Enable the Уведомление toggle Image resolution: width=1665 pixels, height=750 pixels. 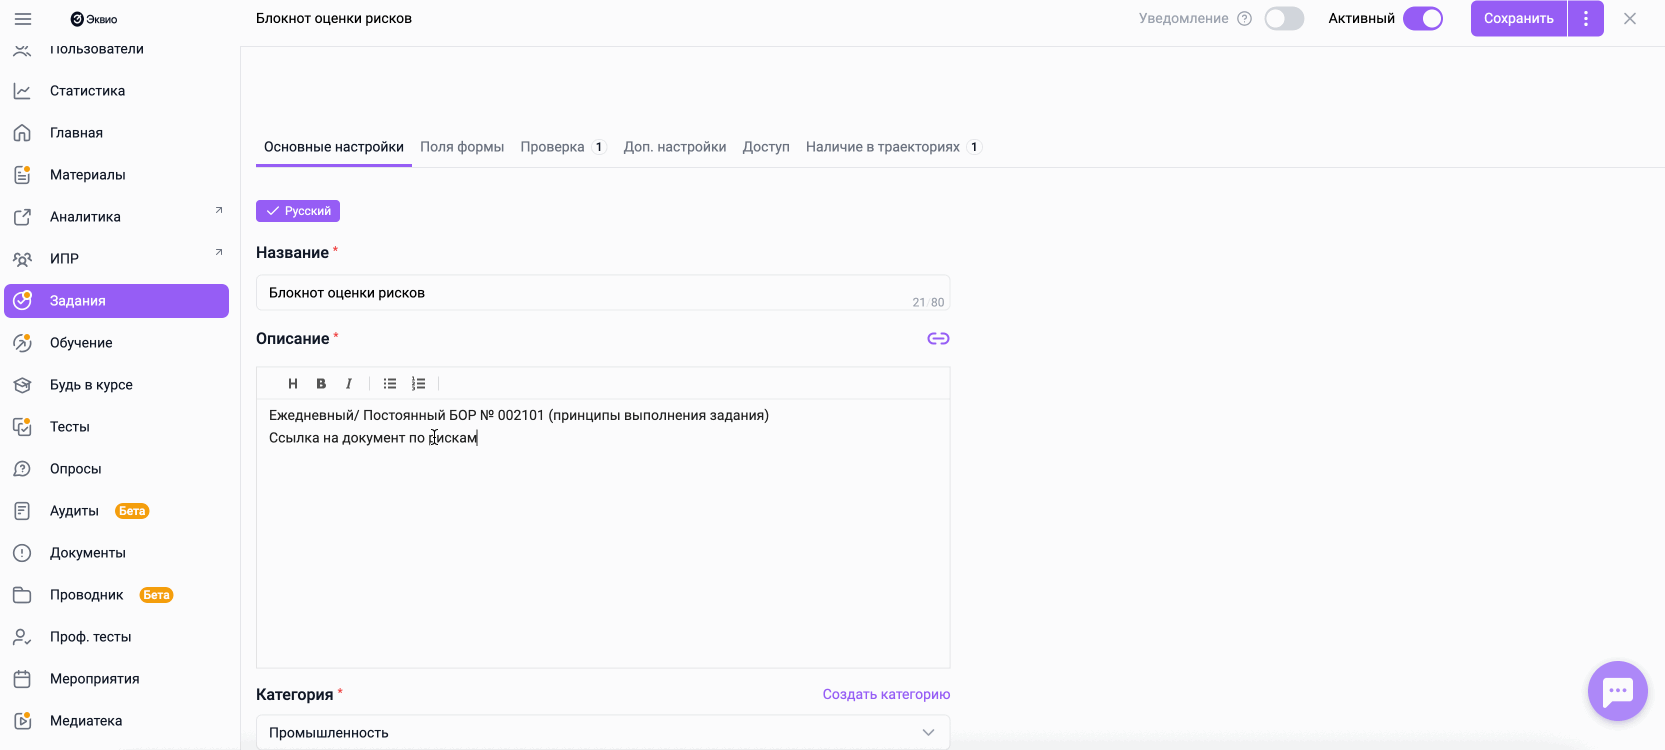1284,19
